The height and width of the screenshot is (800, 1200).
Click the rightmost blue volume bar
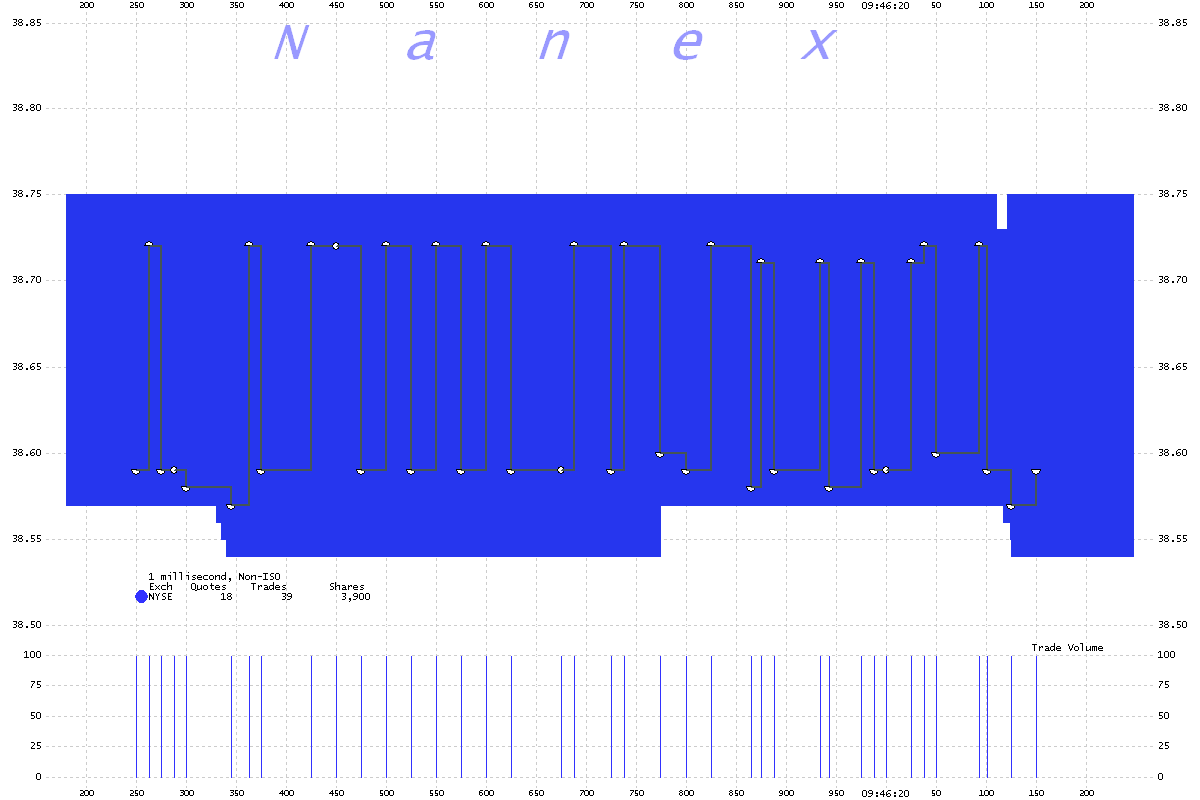1036,715
